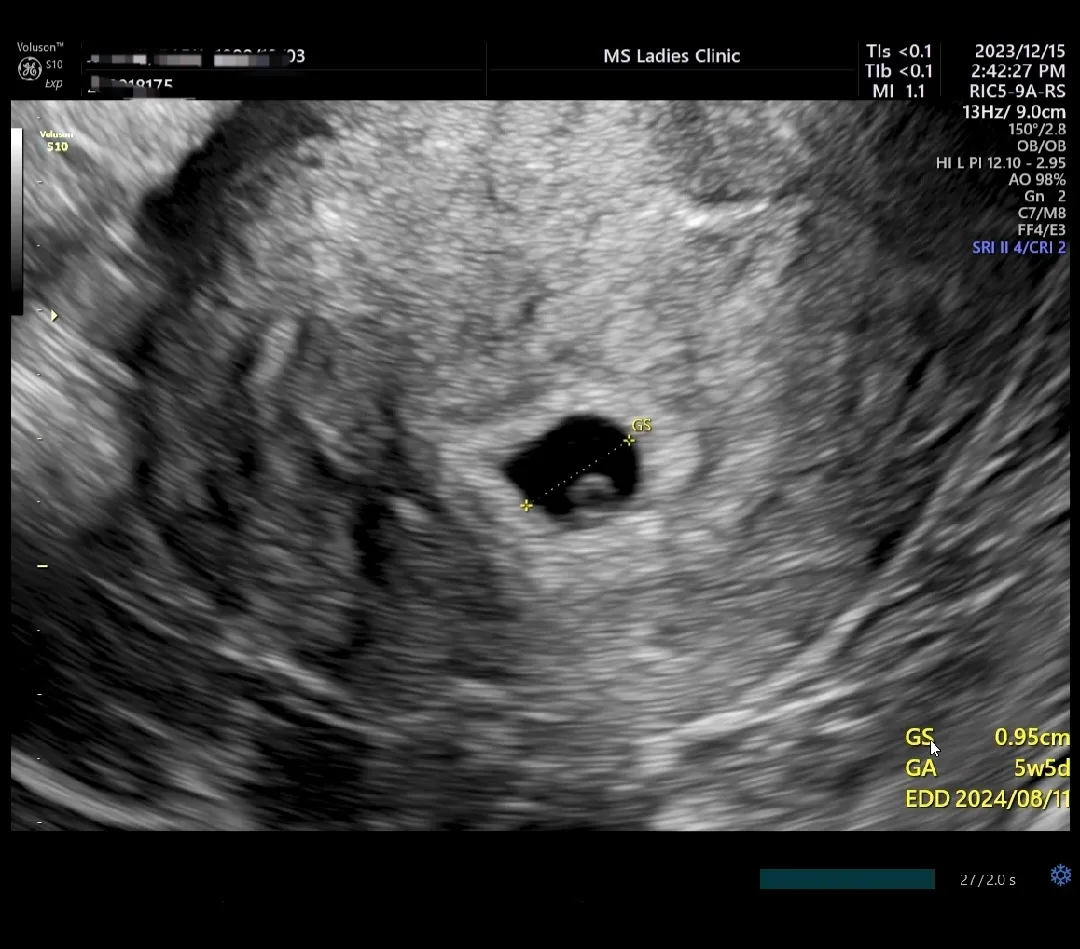Click the GS 0.95cm measurement result
Image resolution: width=1080 pixels, height=949 pixels.
tap(987, 738)
